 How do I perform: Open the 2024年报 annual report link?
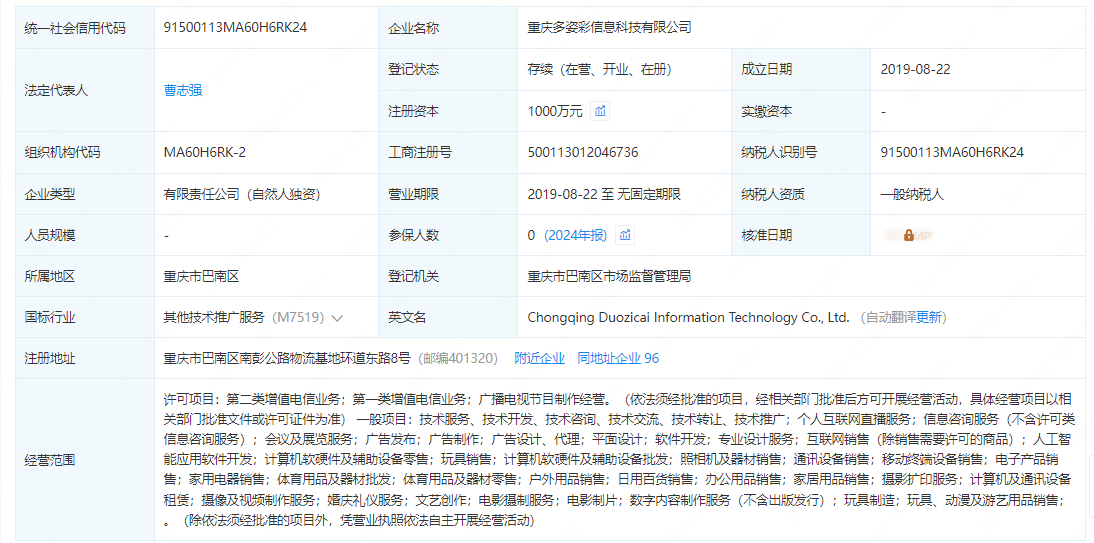pyautogui.click(x=576, y=235)
